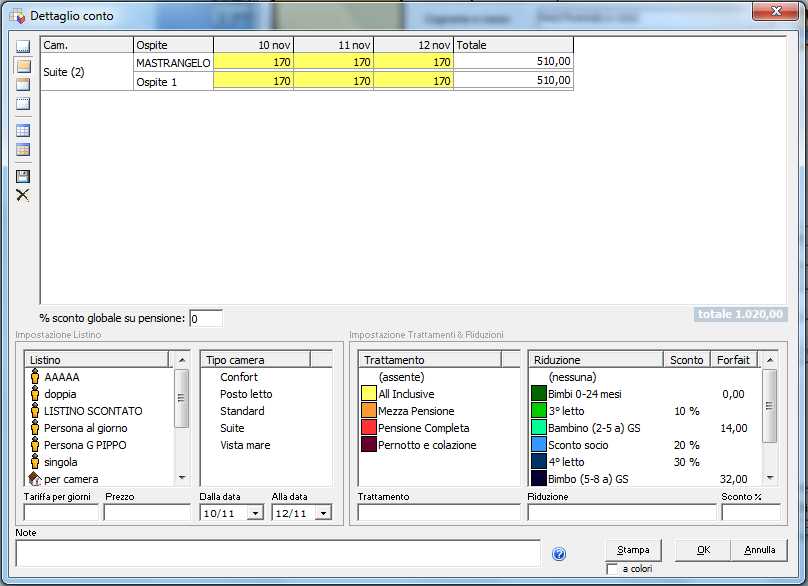Click the Tipo camera column header
This screenshot has width=808, height=586.
click(256, 360)
